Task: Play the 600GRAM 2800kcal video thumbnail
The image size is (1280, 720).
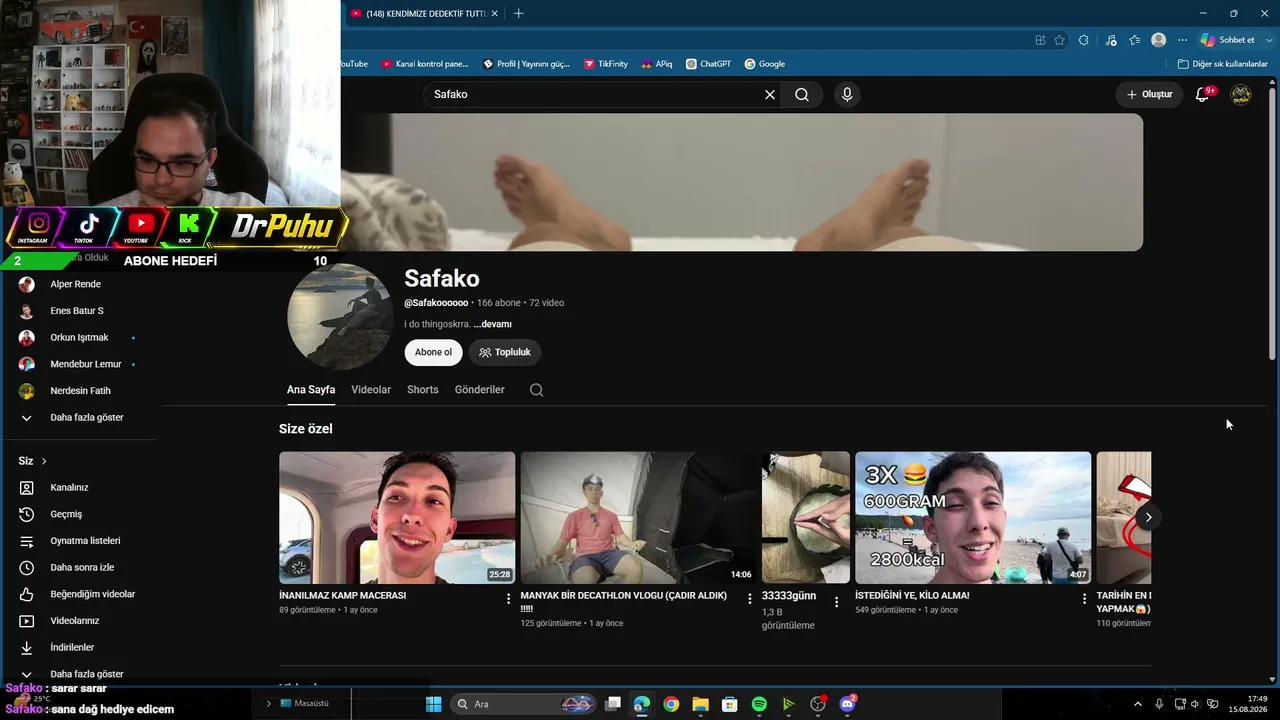Action: [x=973, y=518]
